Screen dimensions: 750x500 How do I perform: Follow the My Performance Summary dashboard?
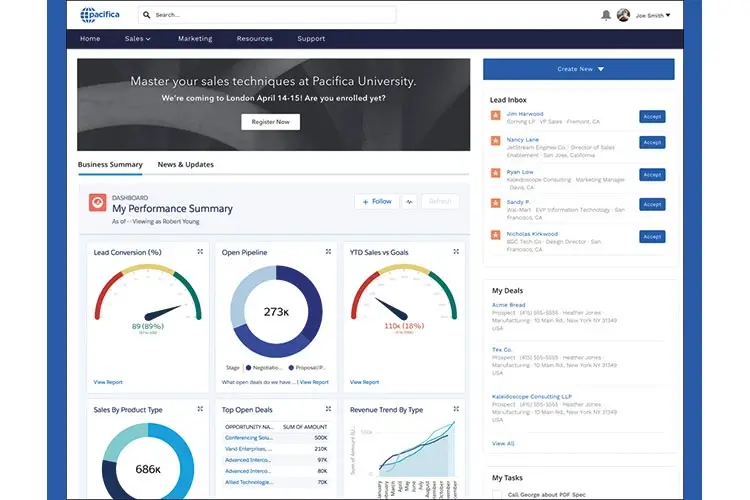(x=377, y=202)
